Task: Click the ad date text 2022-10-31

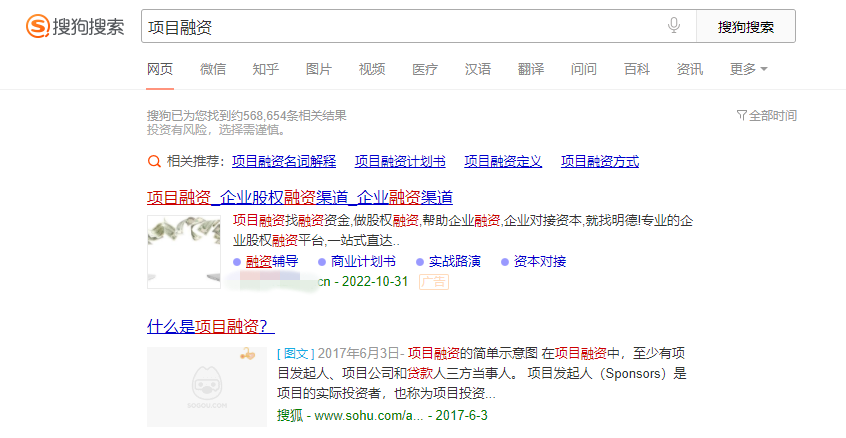Action: (375, 282)
